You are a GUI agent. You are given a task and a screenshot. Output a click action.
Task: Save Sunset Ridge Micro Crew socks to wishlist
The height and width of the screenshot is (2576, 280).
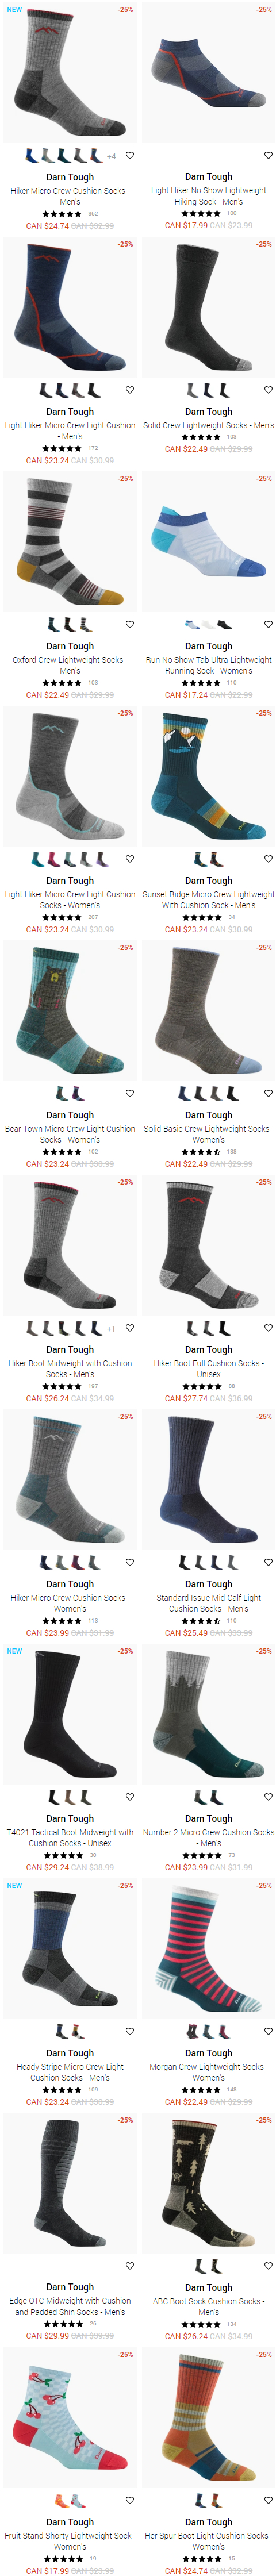pos(268,859)
